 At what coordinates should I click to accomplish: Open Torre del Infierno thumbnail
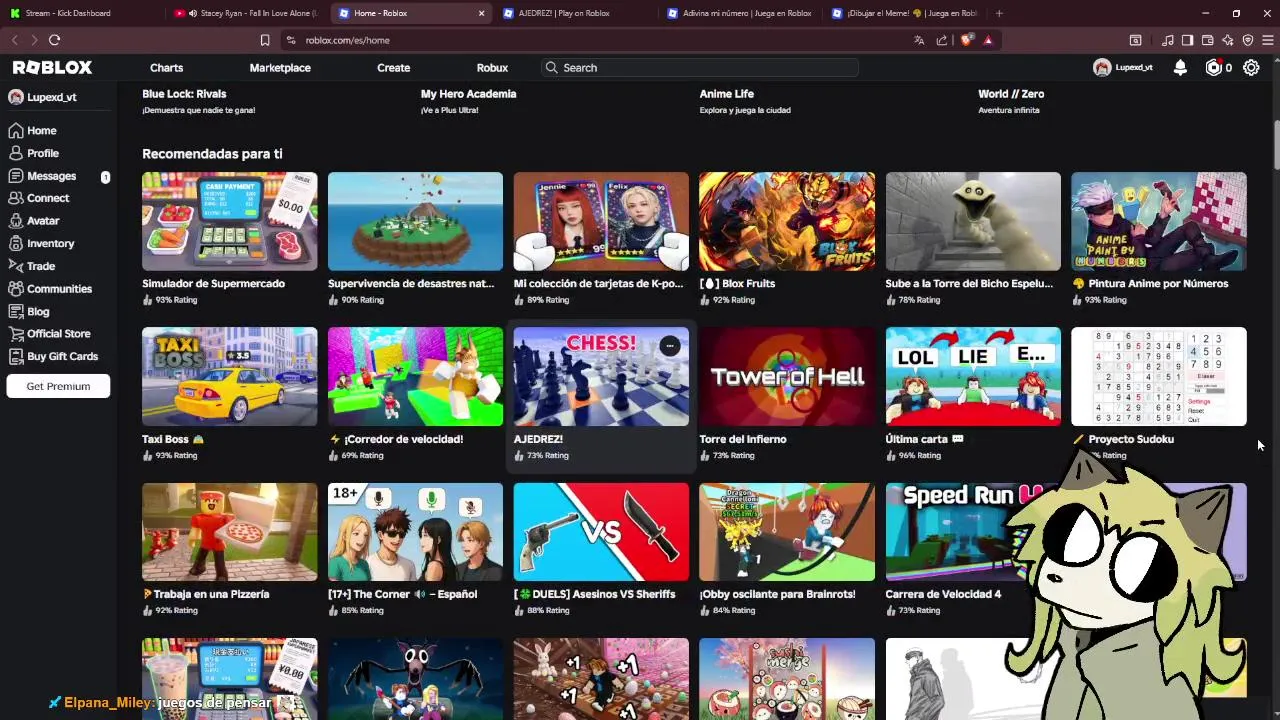pyautogui.click(x=787, y=376)
